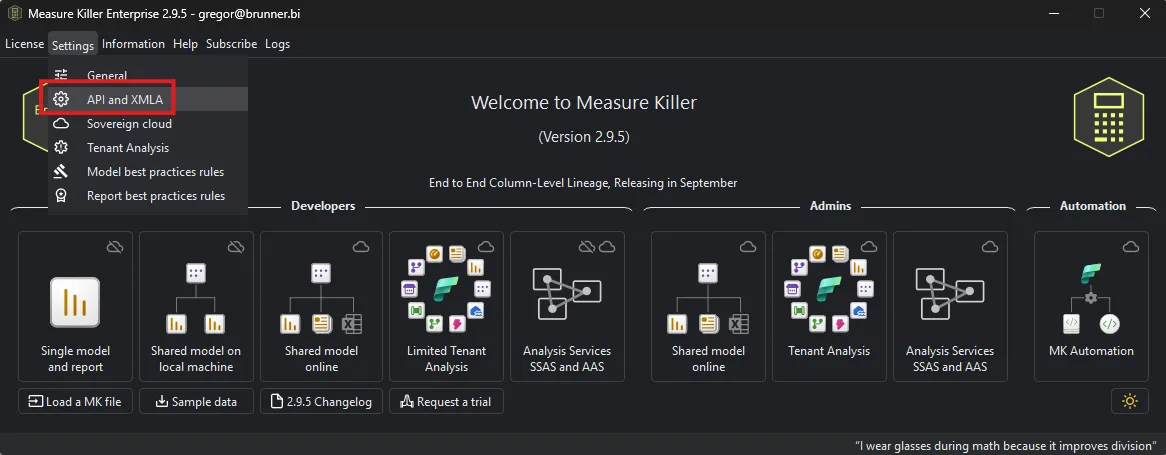
Task: Click cloud icon on Developers Shared model online
Action: click(x=361, y=247)
